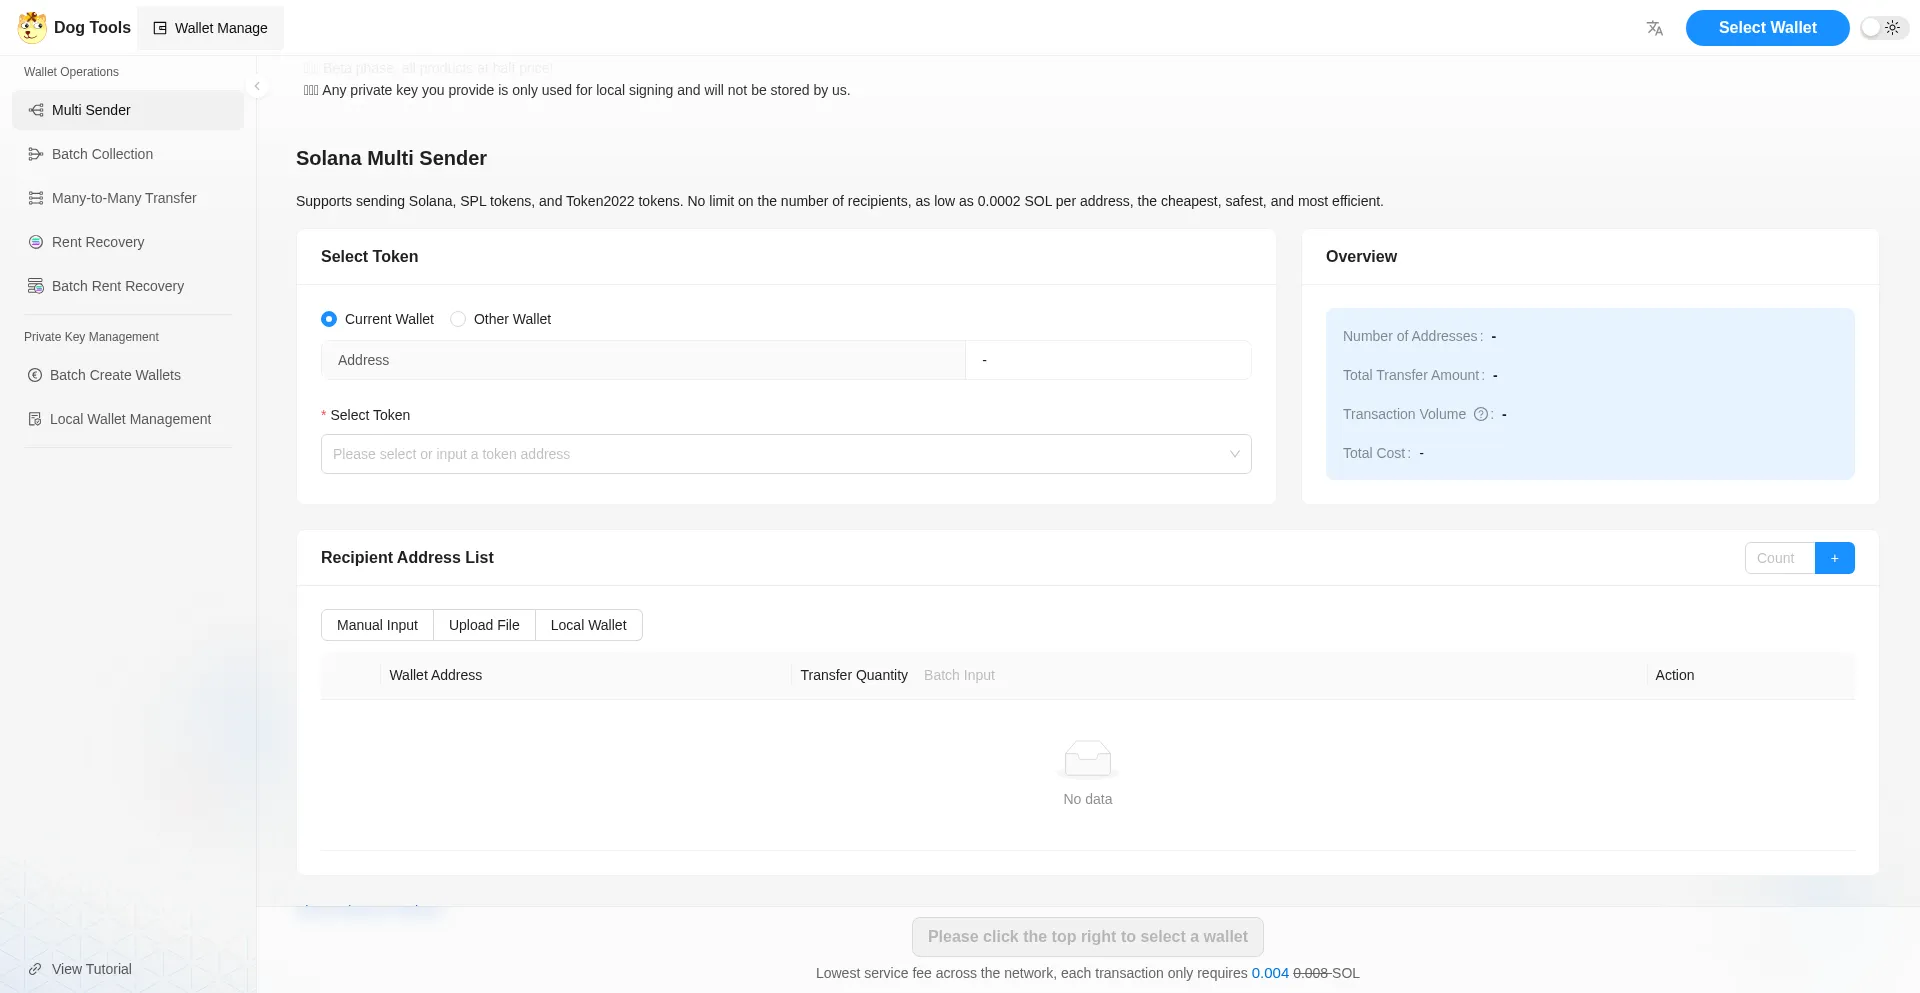This screenshot has width=1920, height=993.
Task: Click the Multi Sender sidebar icon
Action: (x=36, y=110)
